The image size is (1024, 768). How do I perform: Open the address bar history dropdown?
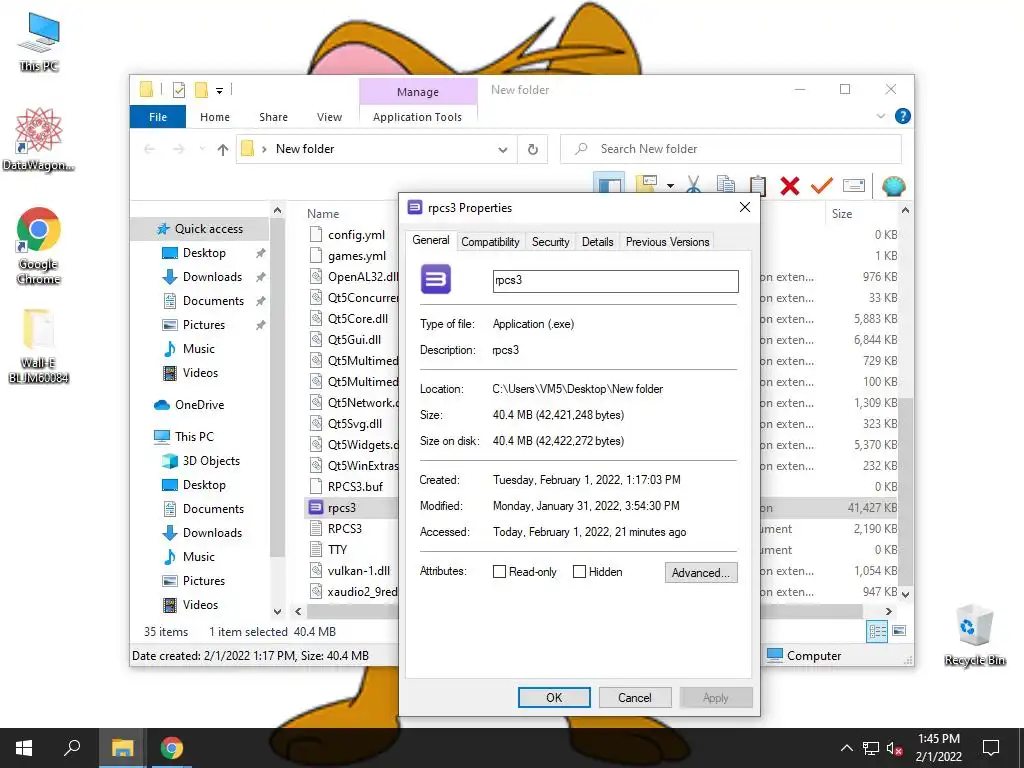pyautogui.click(x=503, y=150)
